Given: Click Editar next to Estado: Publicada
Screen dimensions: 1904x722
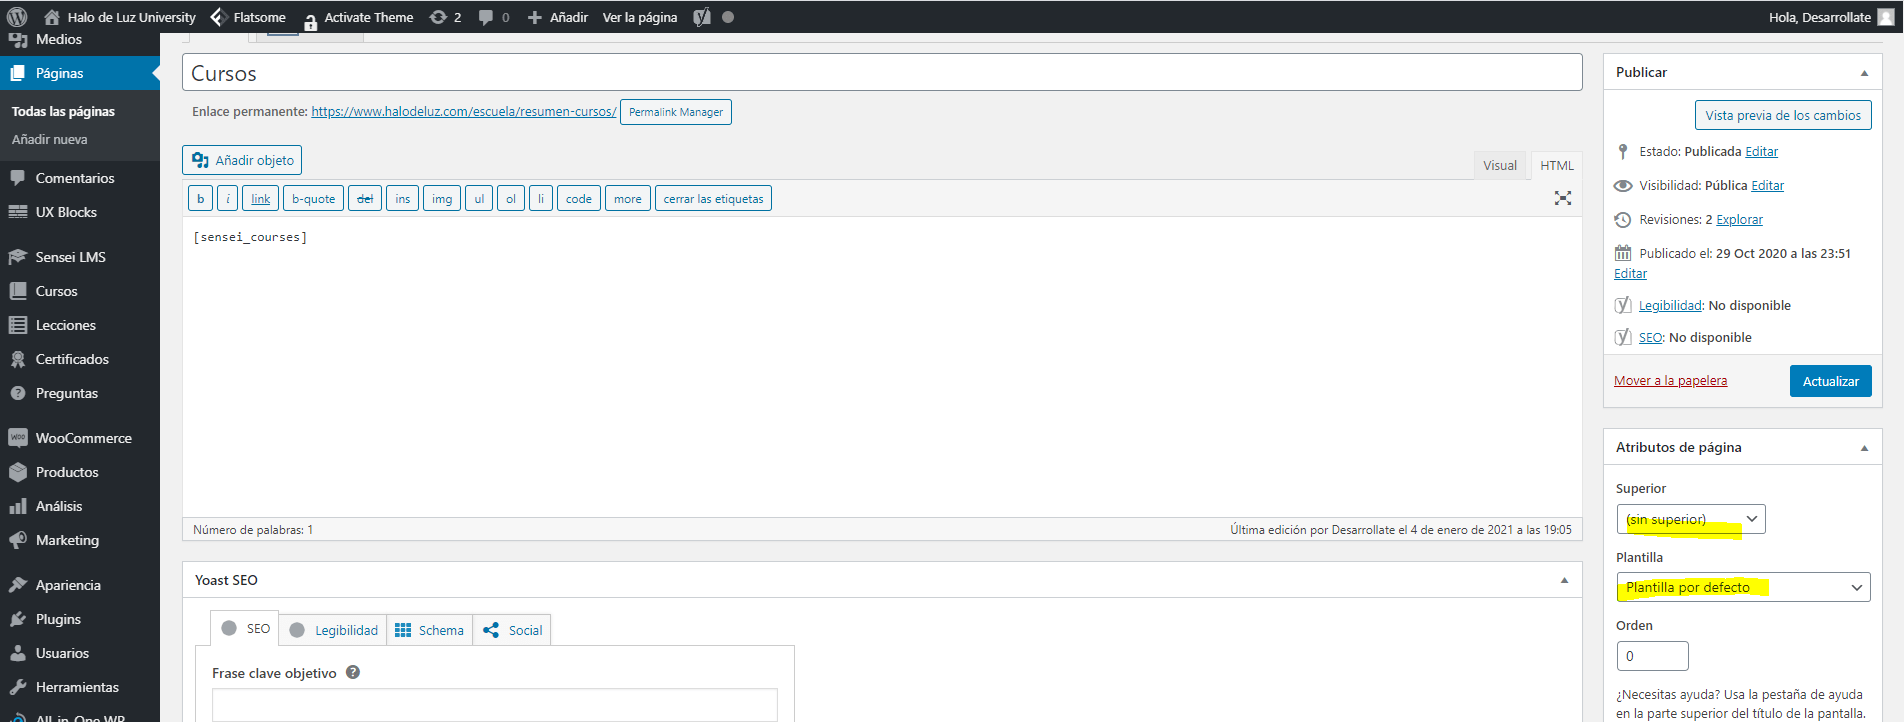Looking at the screenshot, I should pyautogui.click(x=1761, y=152).
